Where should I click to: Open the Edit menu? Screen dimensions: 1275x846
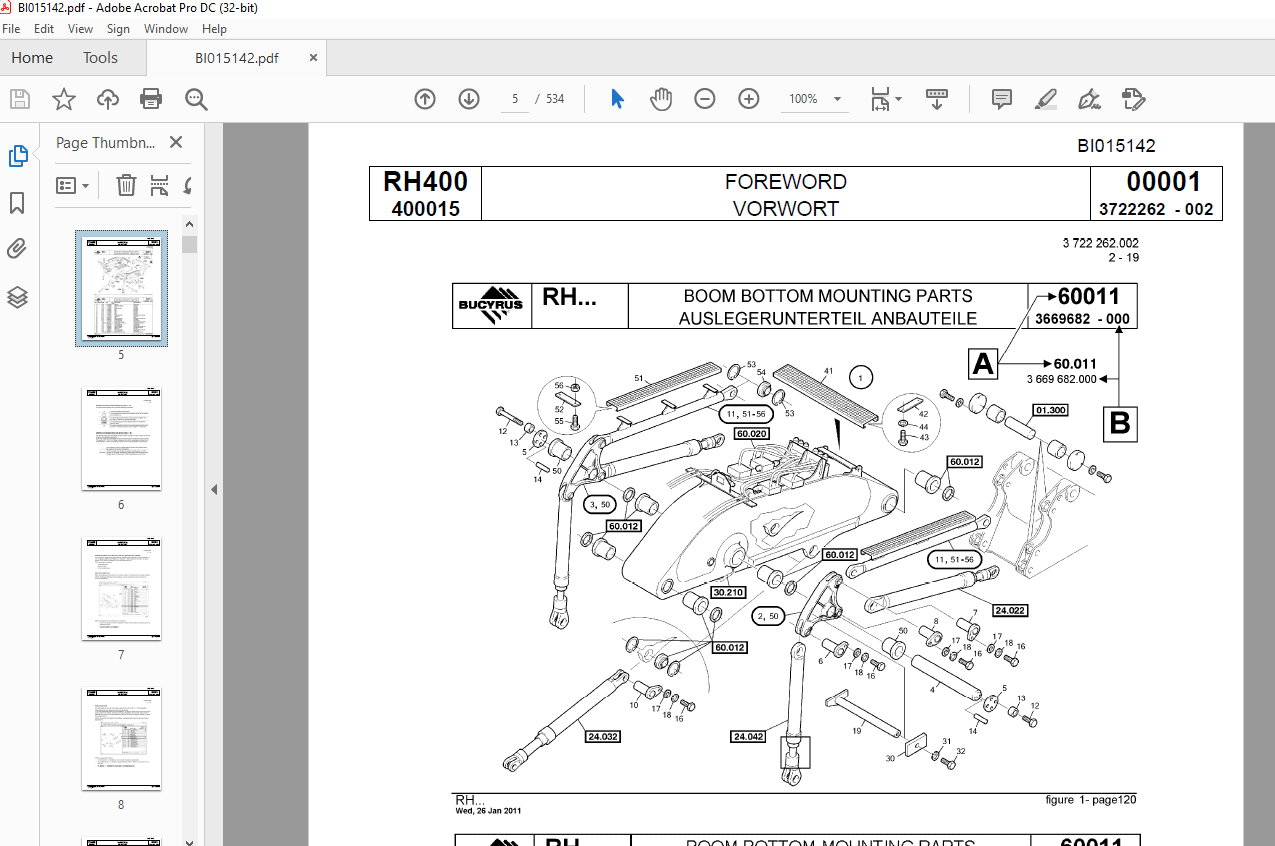[44, 29]
